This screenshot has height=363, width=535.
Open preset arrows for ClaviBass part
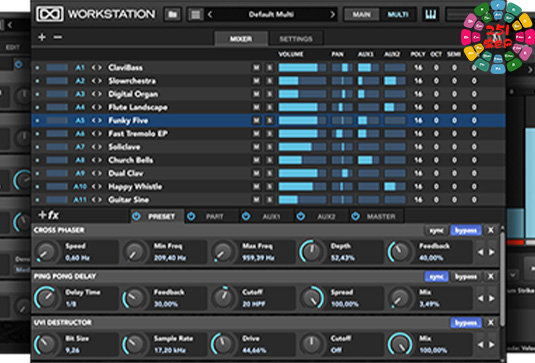[x=97, y=68]
